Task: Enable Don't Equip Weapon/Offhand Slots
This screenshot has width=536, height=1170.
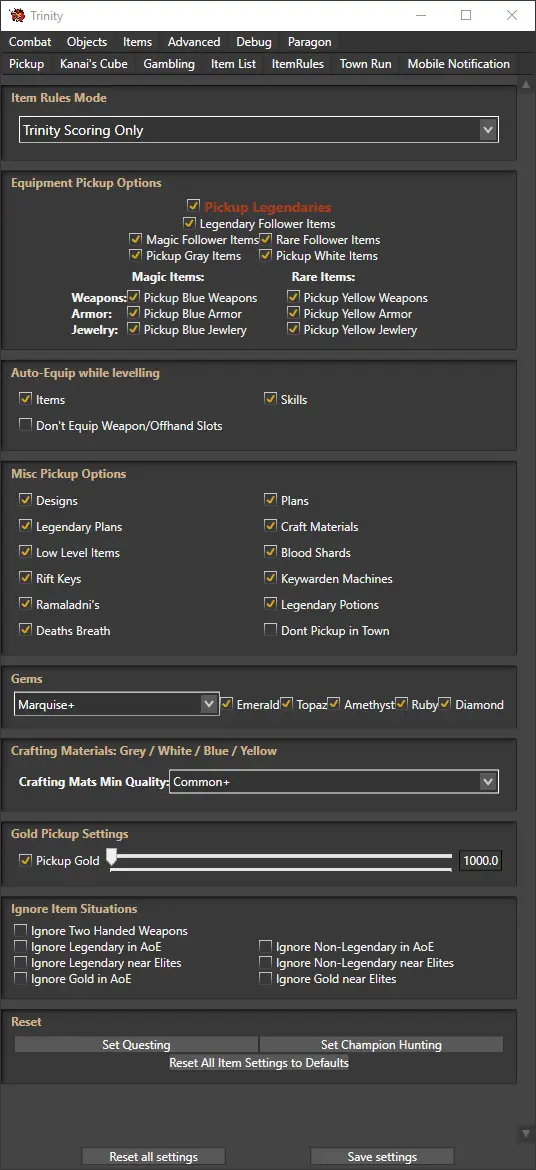Action: click(x=25, y=425)
